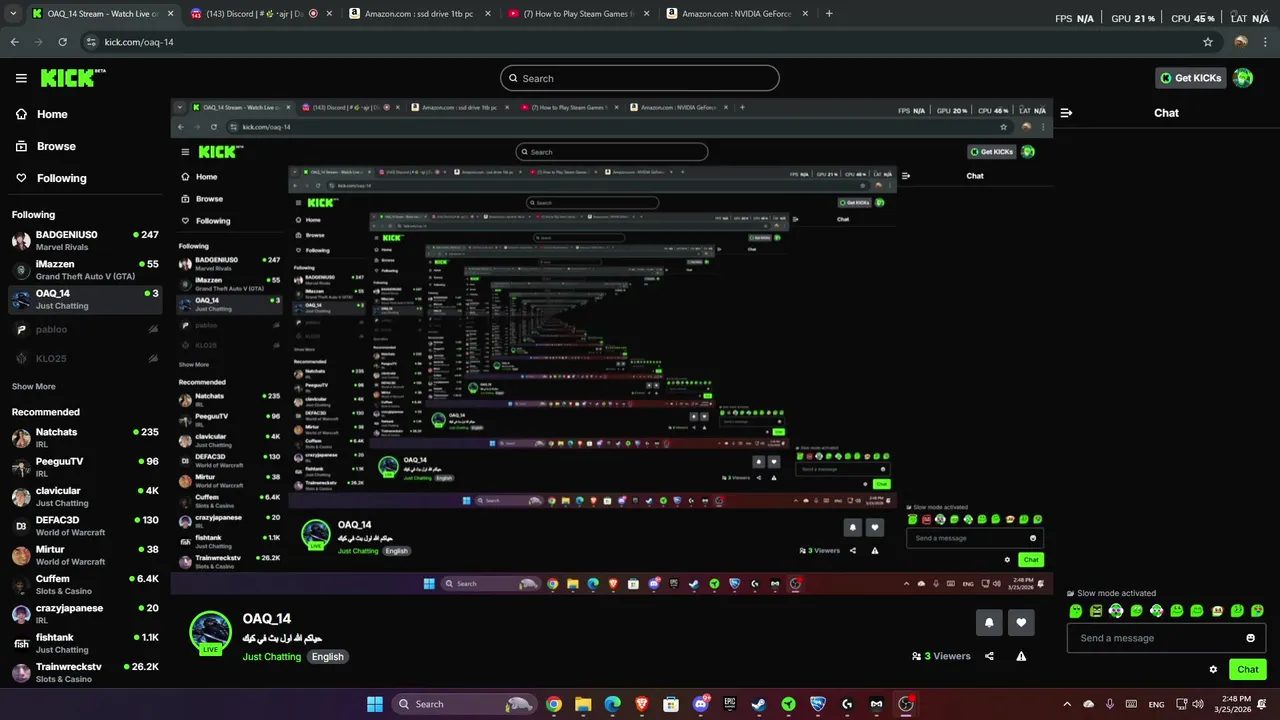Click the browser back arrow
This screenshot has height=720, width=1280.
pyautogui.click(x=14, y=42)
